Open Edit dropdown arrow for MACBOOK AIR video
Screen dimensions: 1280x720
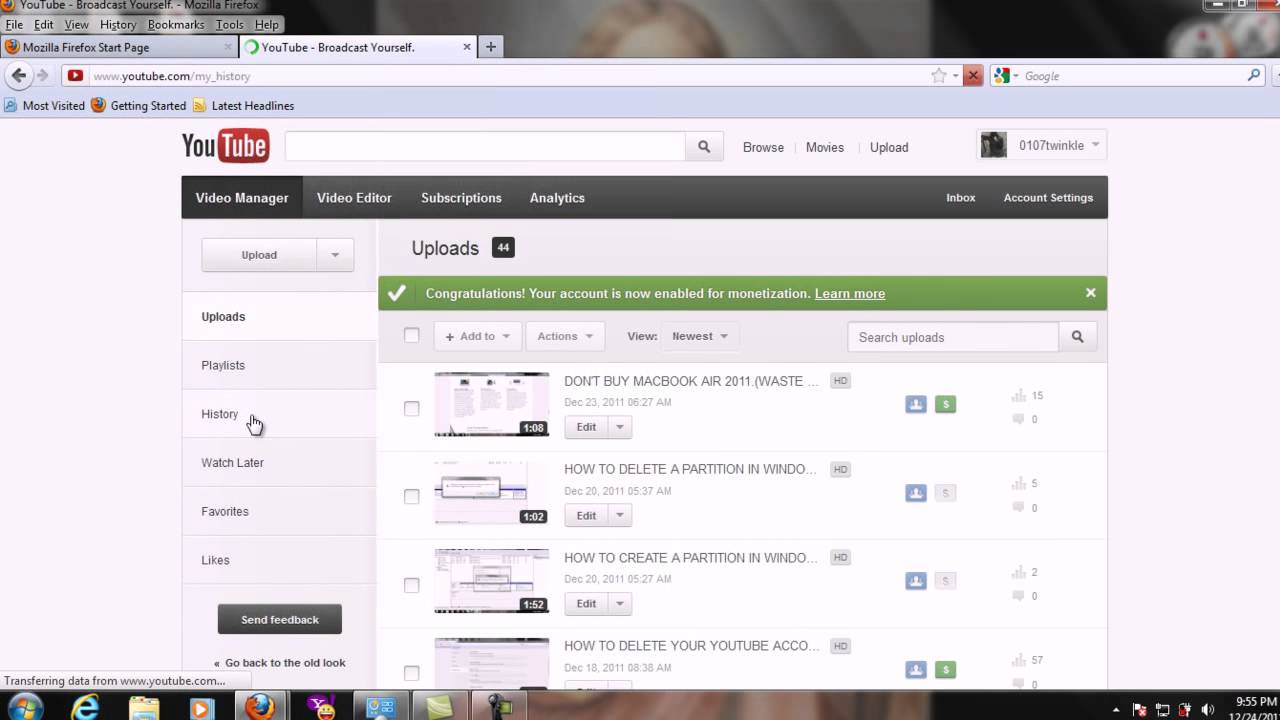[620, 427]
